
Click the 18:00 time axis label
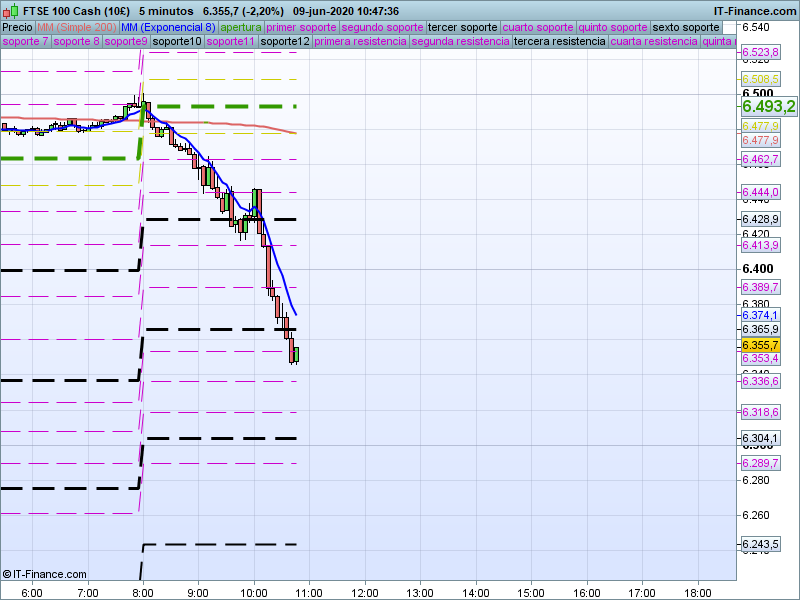point(697,593)
